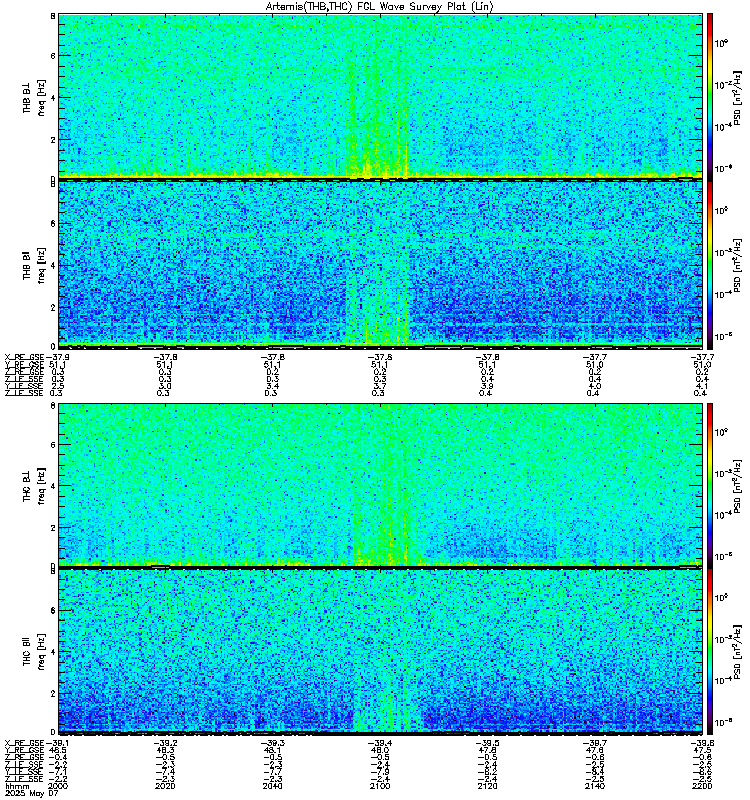Click the 2140 time tick label
Viewport: 750px width, 800px height.
click(x=594, y=786)
